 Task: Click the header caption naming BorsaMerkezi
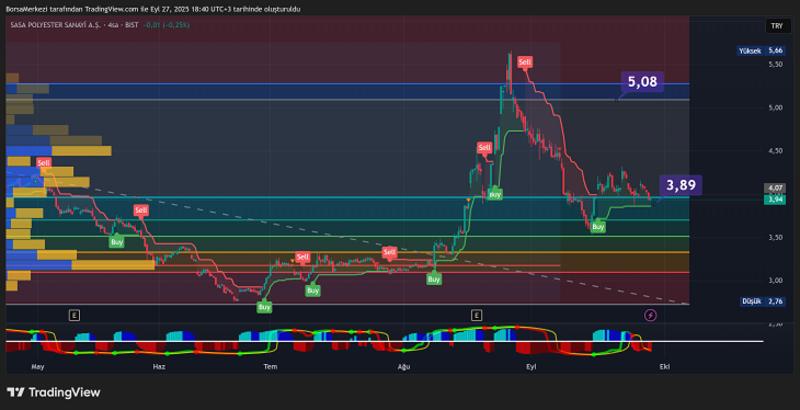pyautogui.click(x=153, y=9)
